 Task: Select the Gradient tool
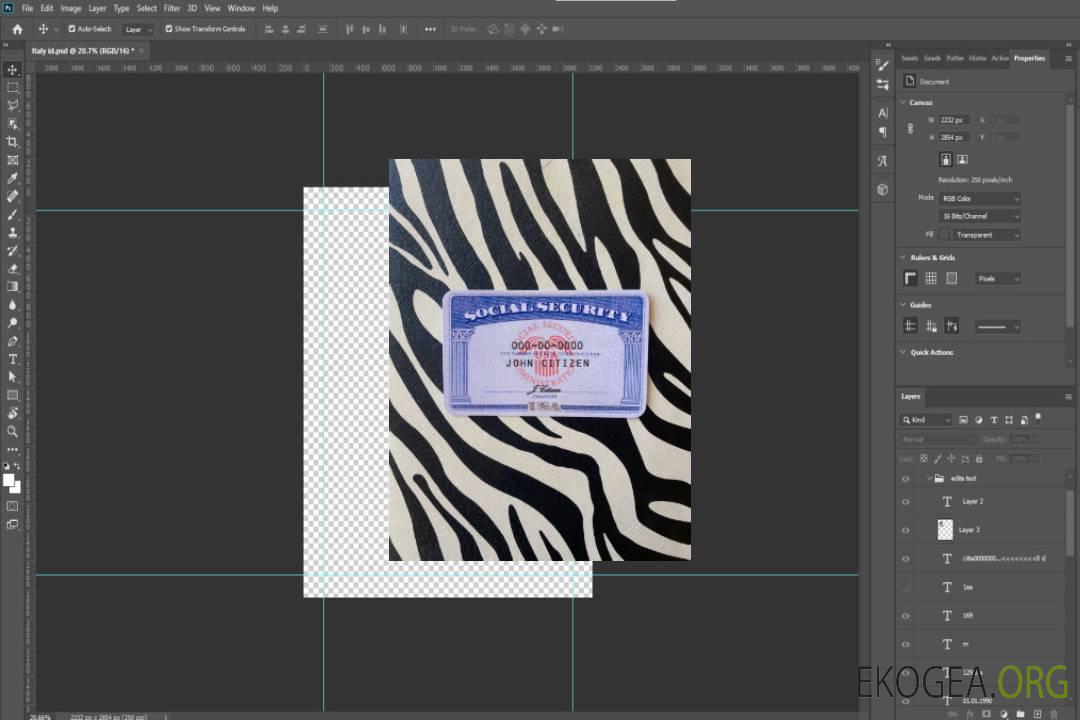pos(12,287)
